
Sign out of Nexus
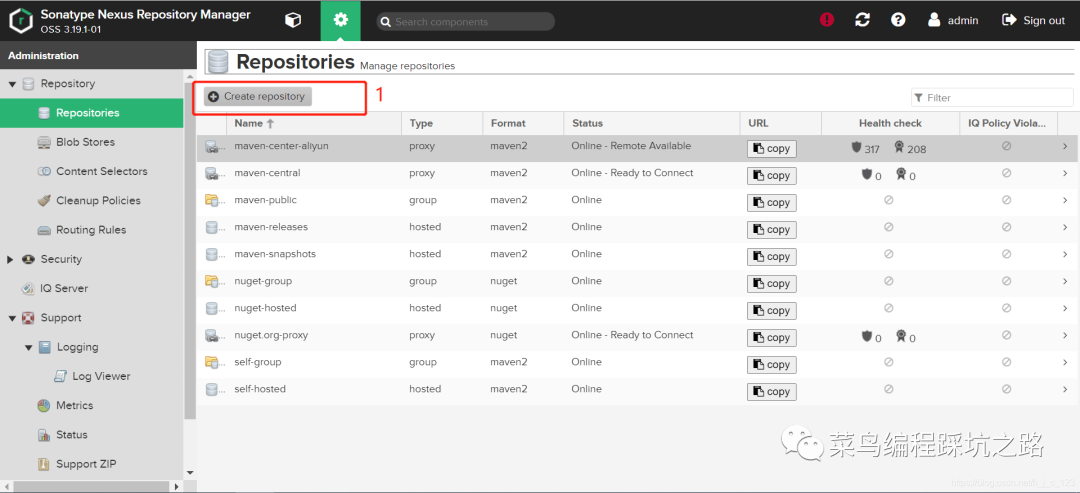coord(1033,20)
